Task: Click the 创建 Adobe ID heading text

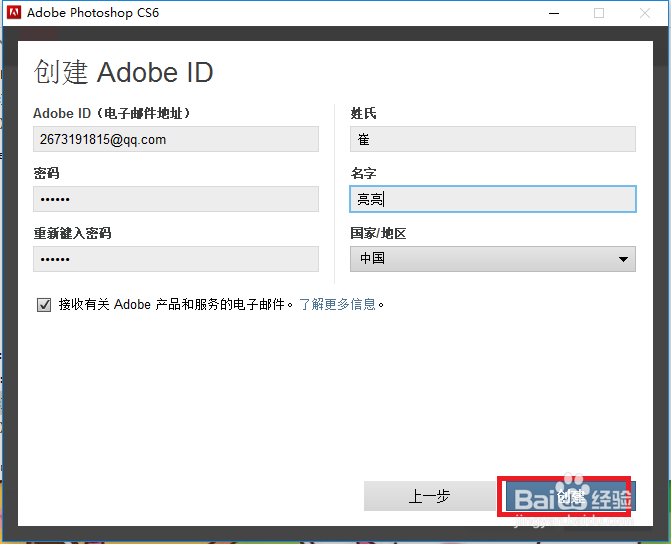Action: pos(123,72)
